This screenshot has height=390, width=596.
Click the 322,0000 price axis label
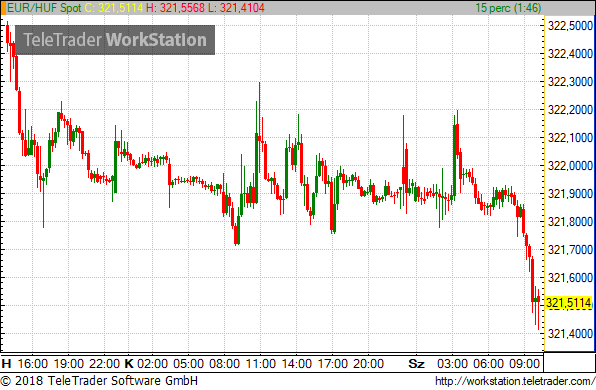[x=570, y=166]
